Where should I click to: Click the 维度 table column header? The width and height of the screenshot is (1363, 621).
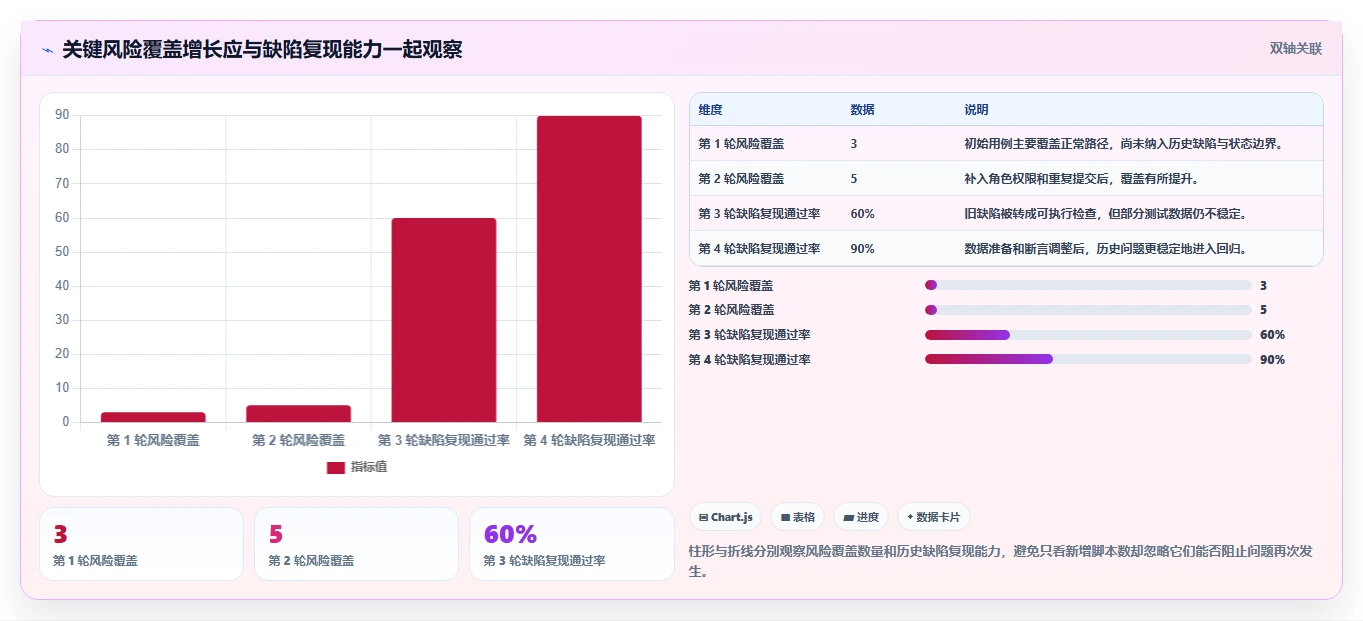[711, 110]
